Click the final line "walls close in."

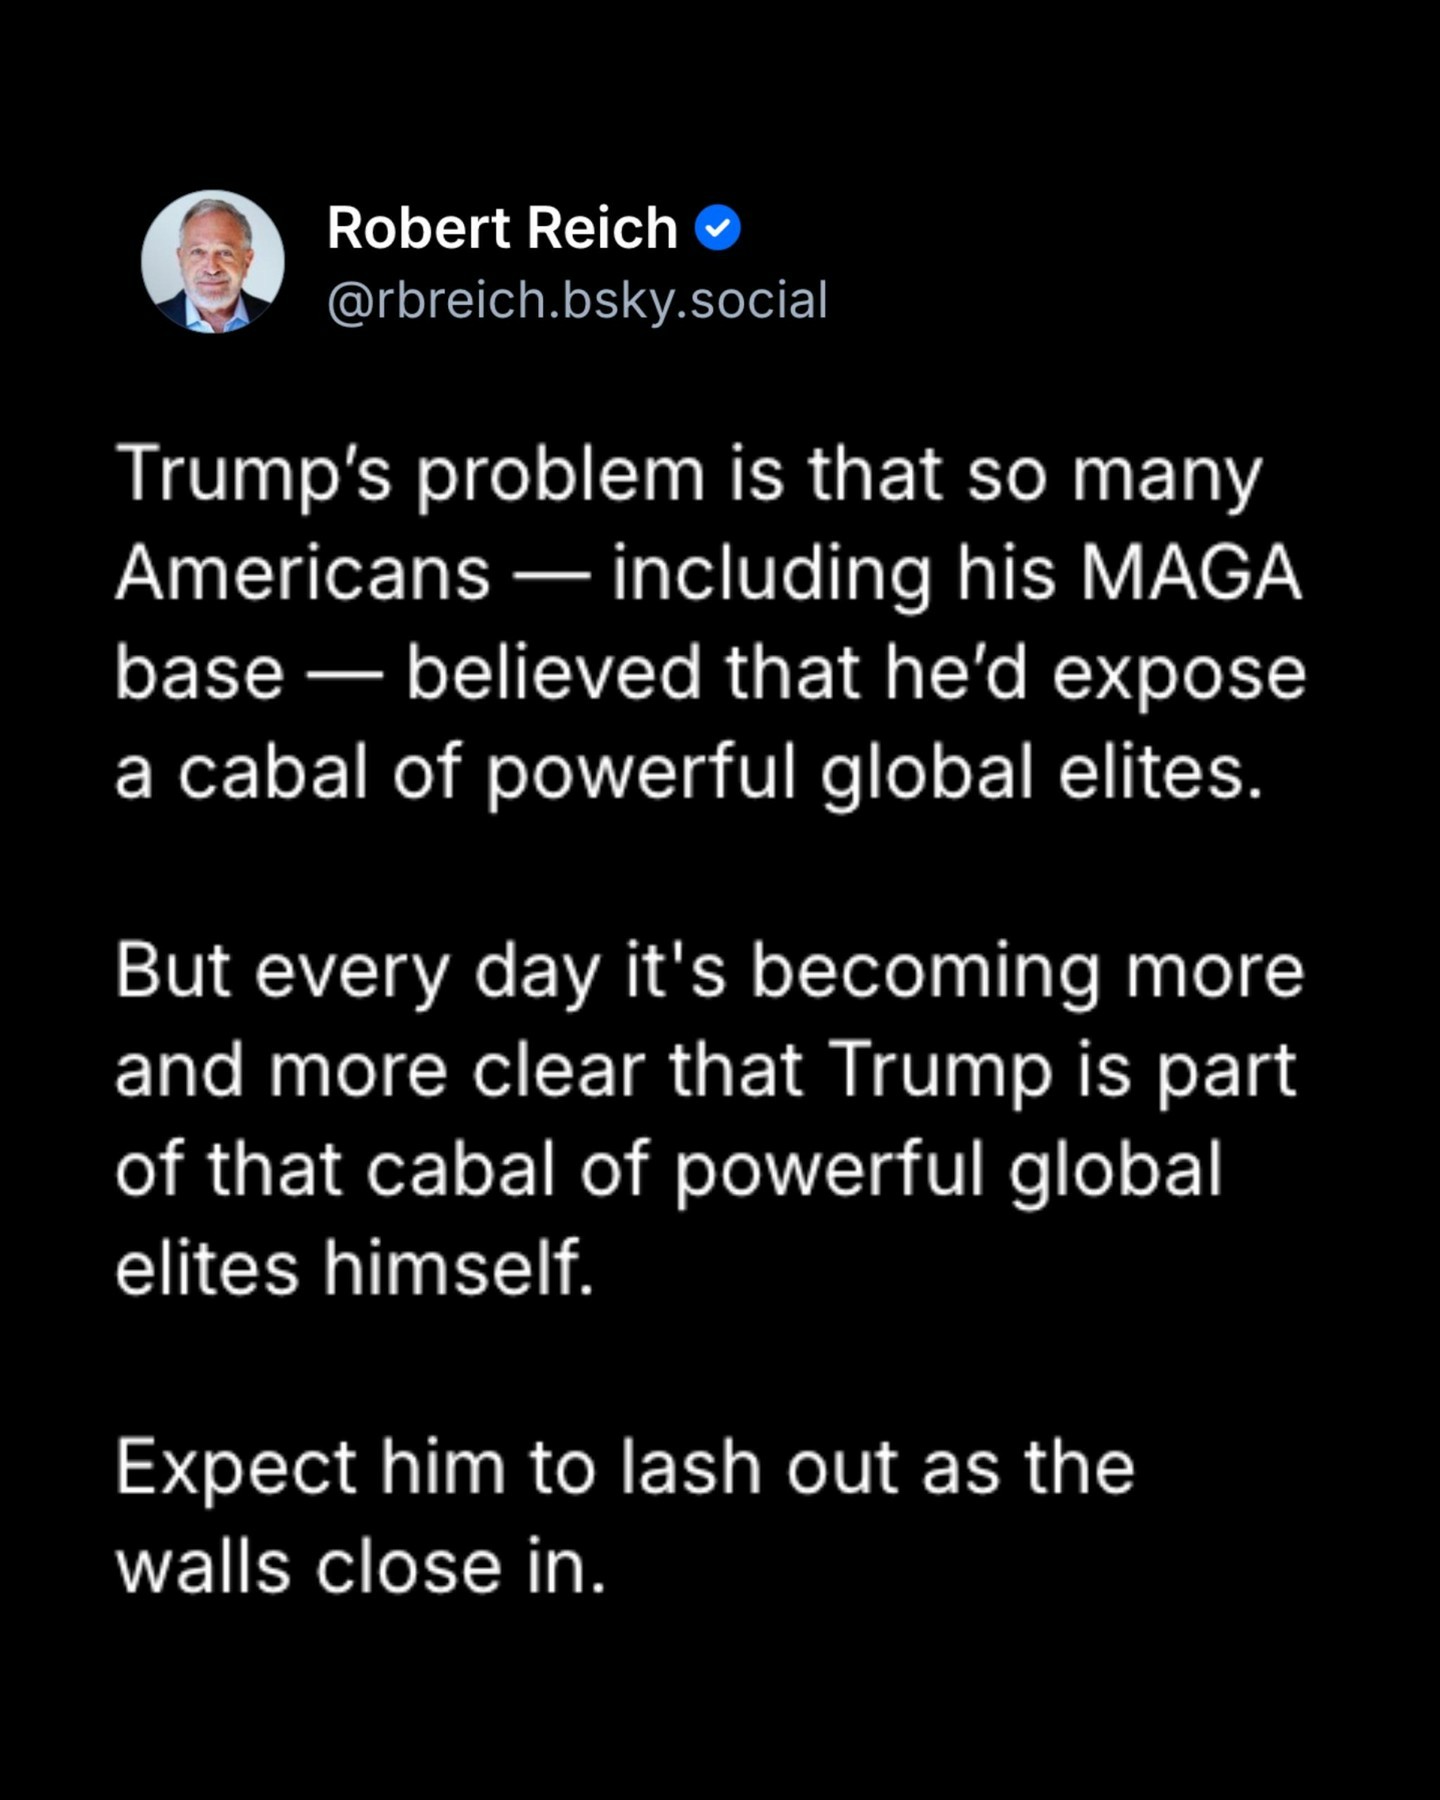point(361,1567)
